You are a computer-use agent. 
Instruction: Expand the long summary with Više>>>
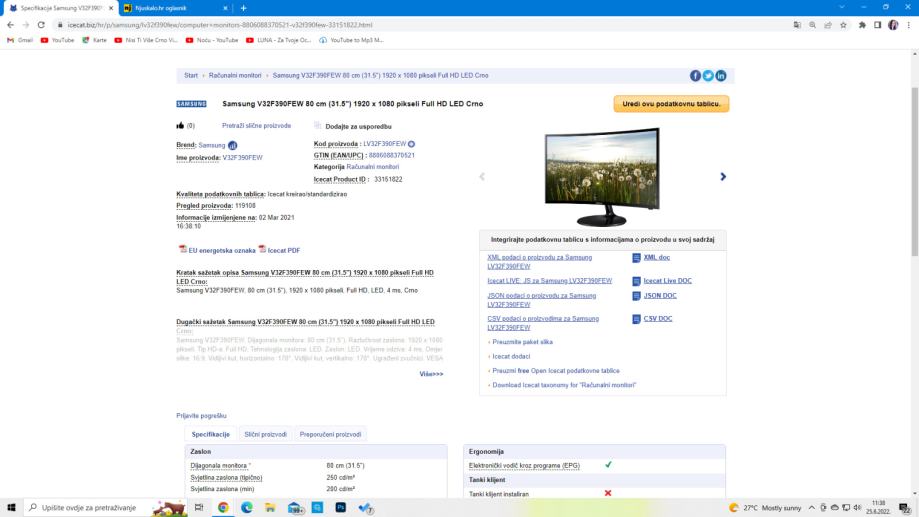(431, 374)
